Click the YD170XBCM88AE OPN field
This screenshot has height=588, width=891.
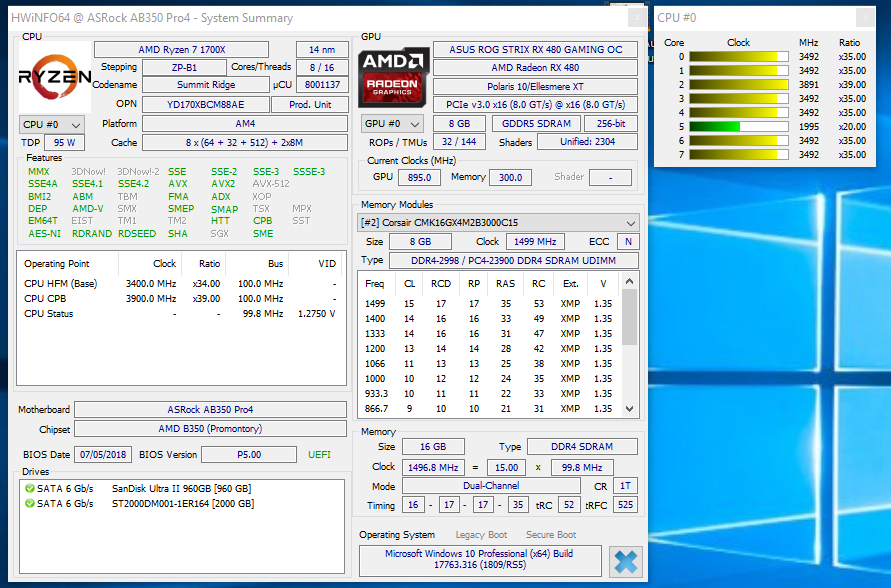pos(205,105)
